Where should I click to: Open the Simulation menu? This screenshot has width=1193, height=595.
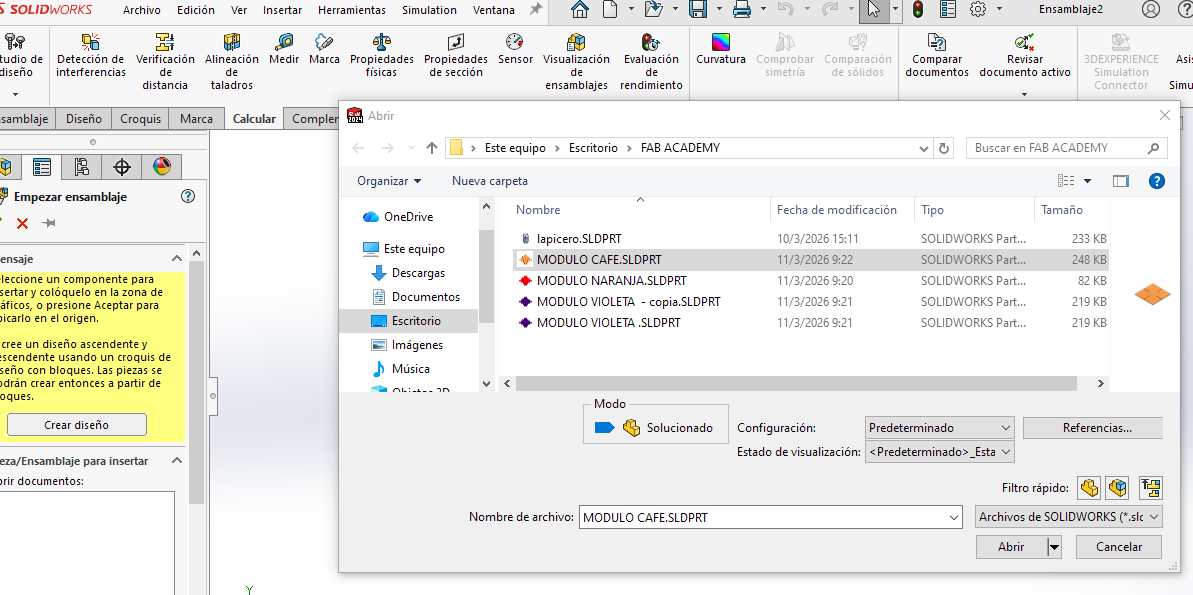(429, 10)
